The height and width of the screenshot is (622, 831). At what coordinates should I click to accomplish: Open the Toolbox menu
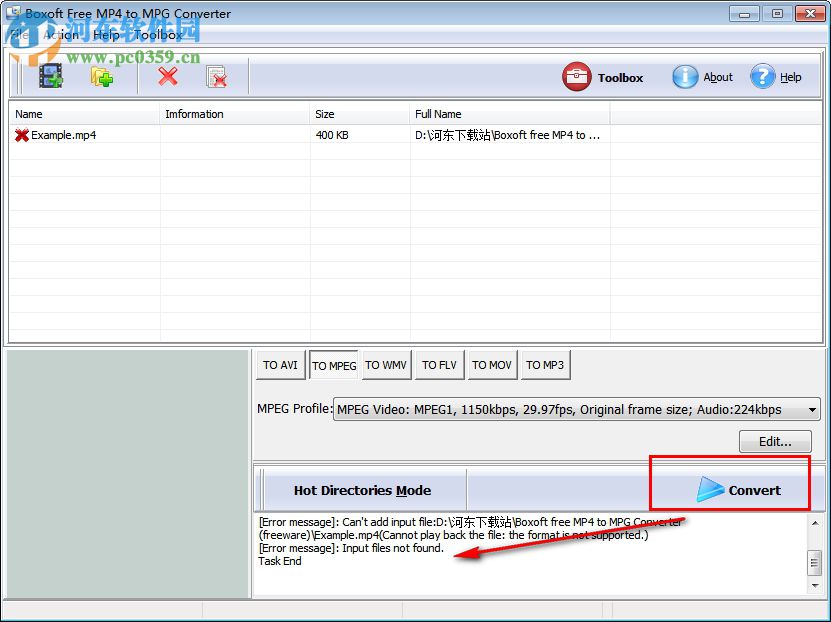(158, 34)
